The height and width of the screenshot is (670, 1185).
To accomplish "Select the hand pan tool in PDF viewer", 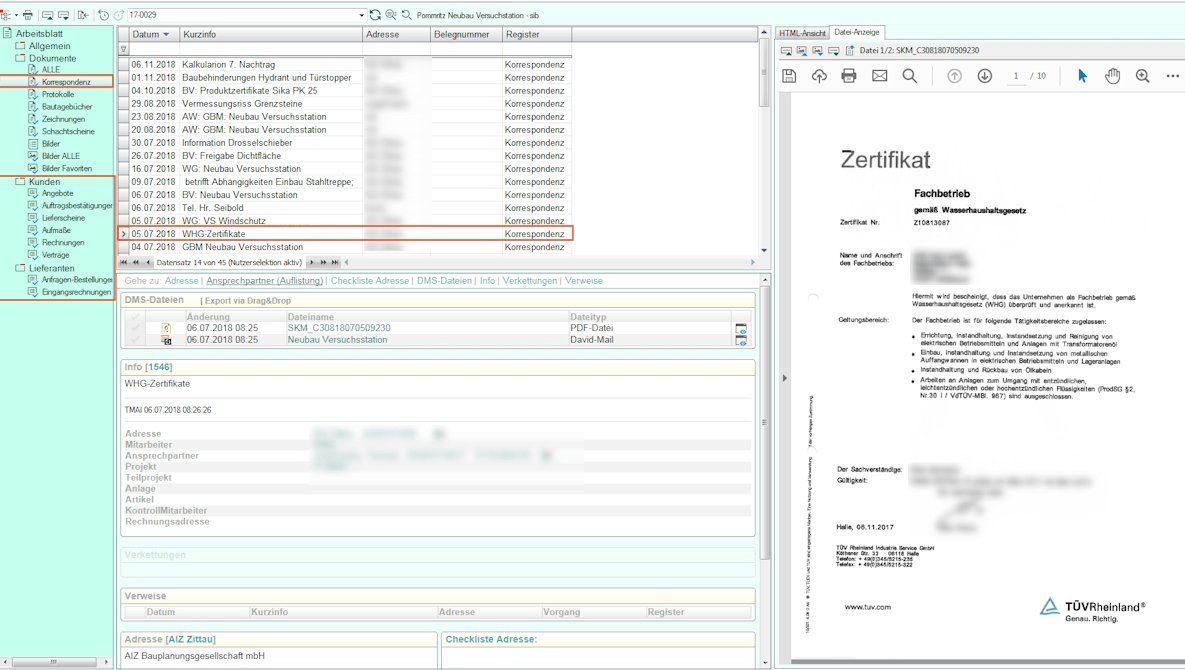I will pyautogui.click(x=1112, y=76).
